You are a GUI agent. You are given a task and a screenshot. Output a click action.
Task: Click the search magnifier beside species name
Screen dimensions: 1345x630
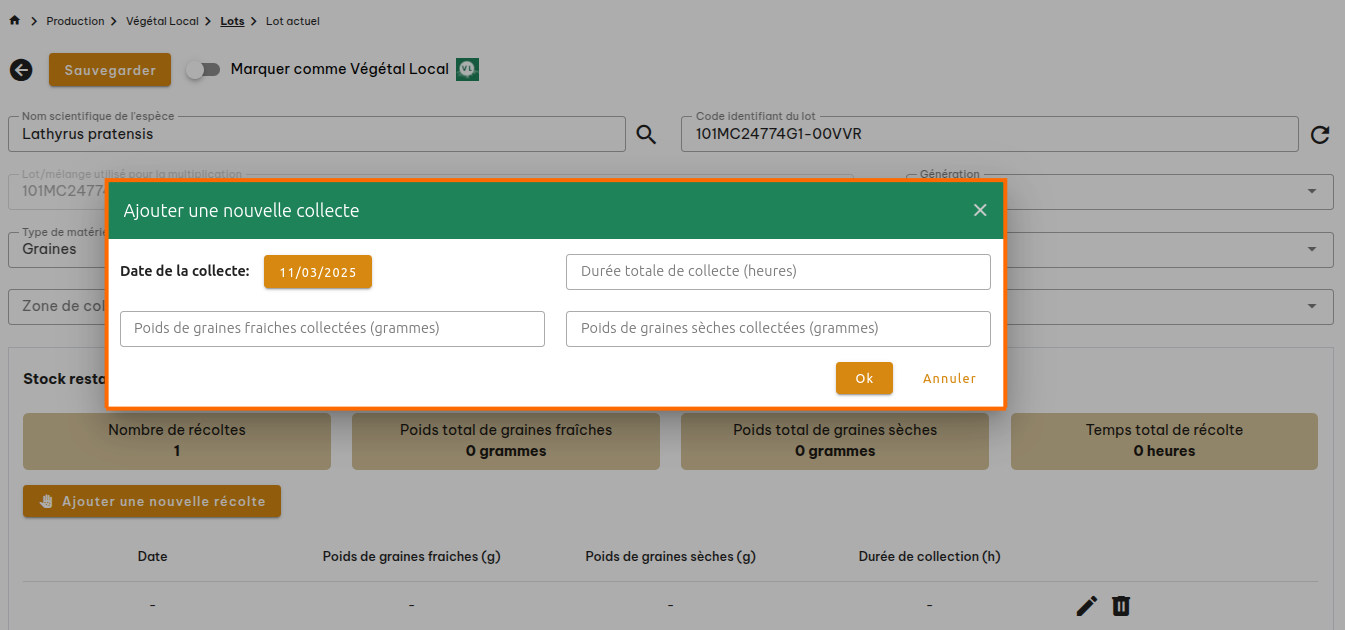[646, 135]
